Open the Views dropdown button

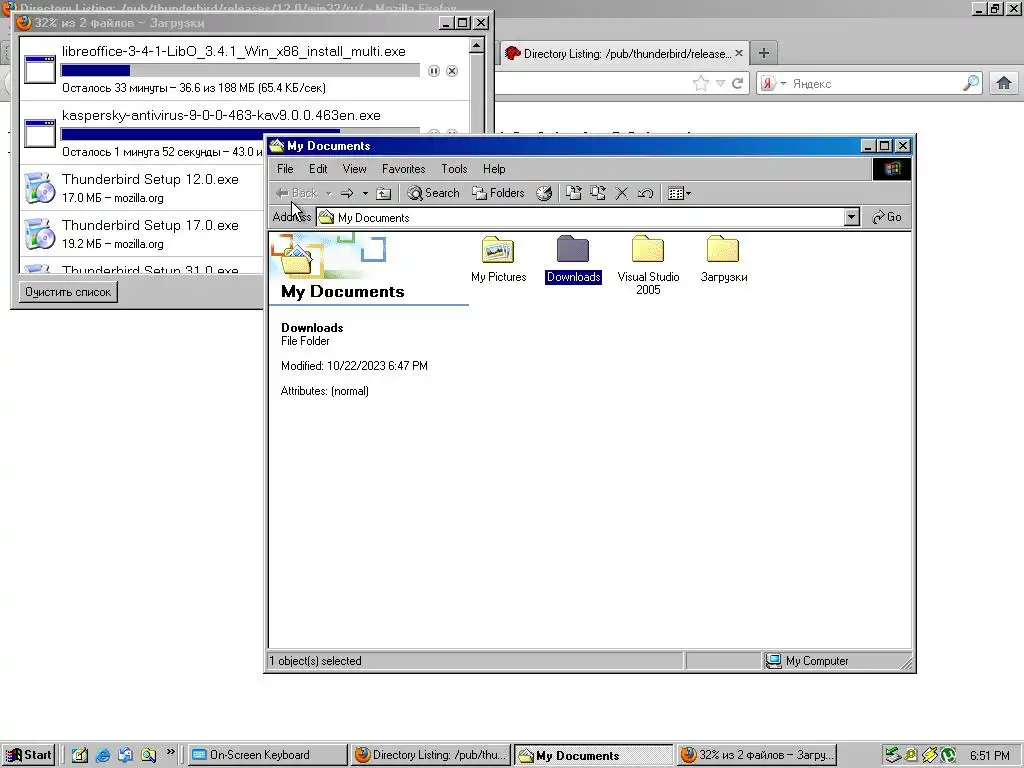(x=679, y=193)
